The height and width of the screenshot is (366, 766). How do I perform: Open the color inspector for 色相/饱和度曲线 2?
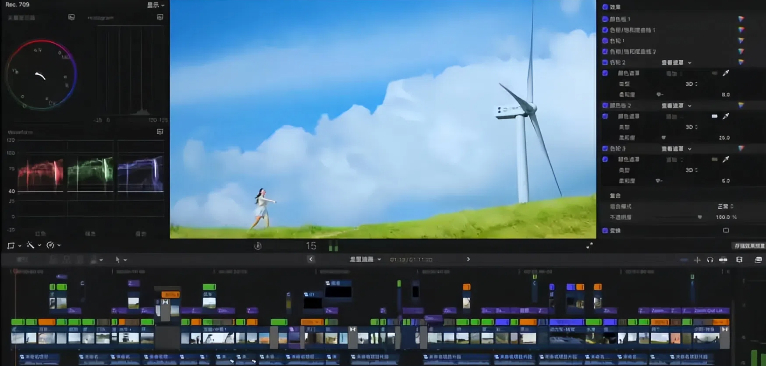tap(741, 51)
